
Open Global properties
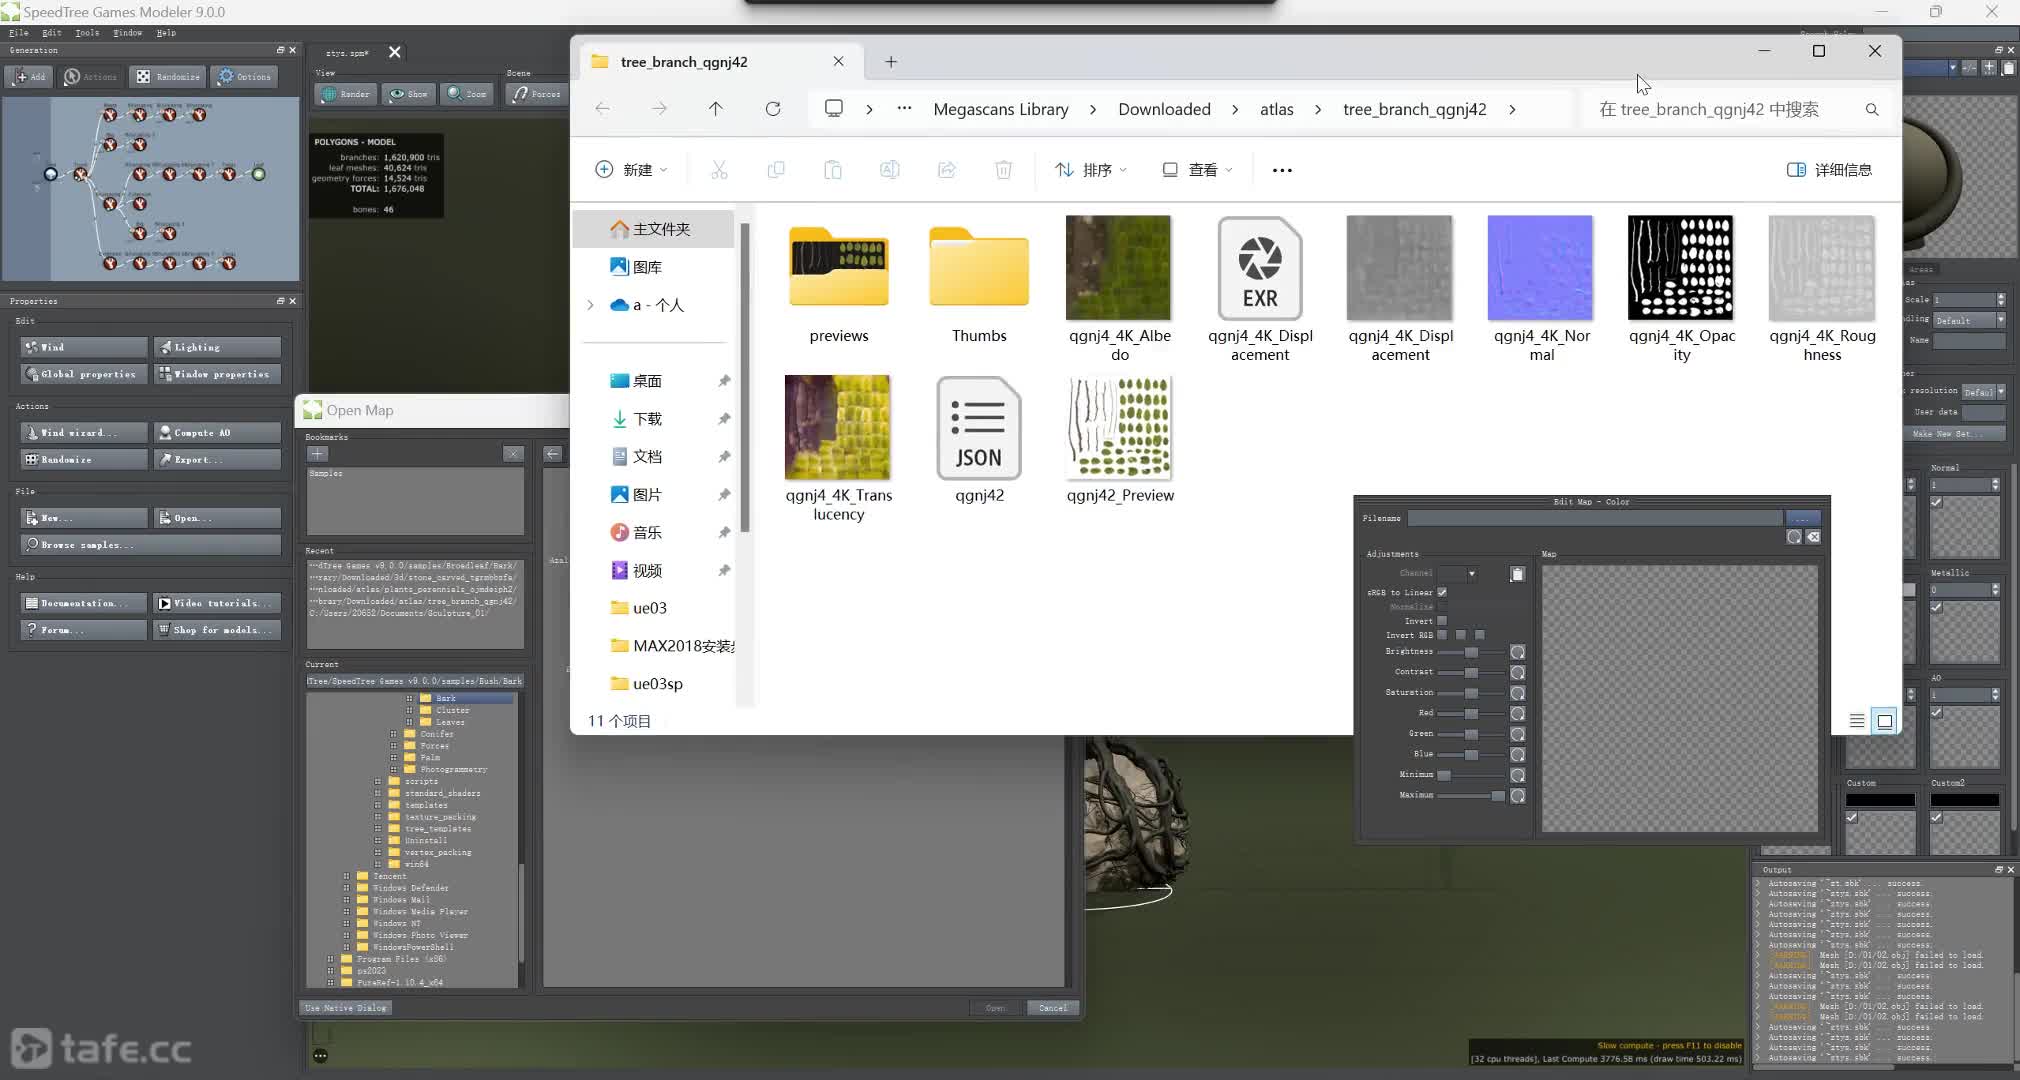tap(84, 374)
